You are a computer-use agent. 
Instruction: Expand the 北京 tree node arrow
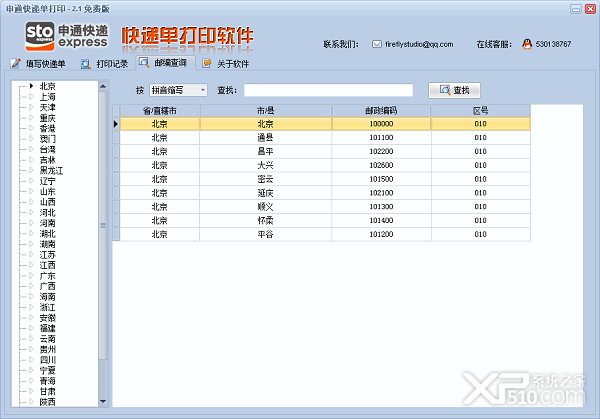point(32,86)
